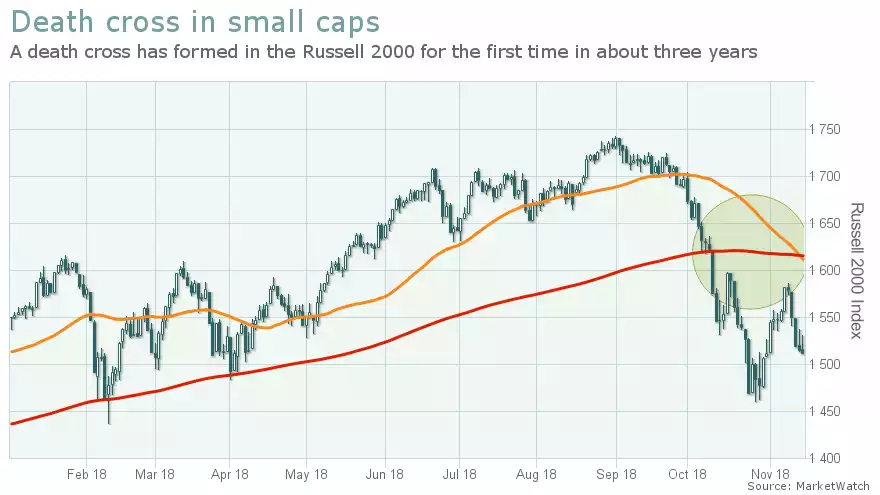Select the Jun 18 axis label

[384, 474]
